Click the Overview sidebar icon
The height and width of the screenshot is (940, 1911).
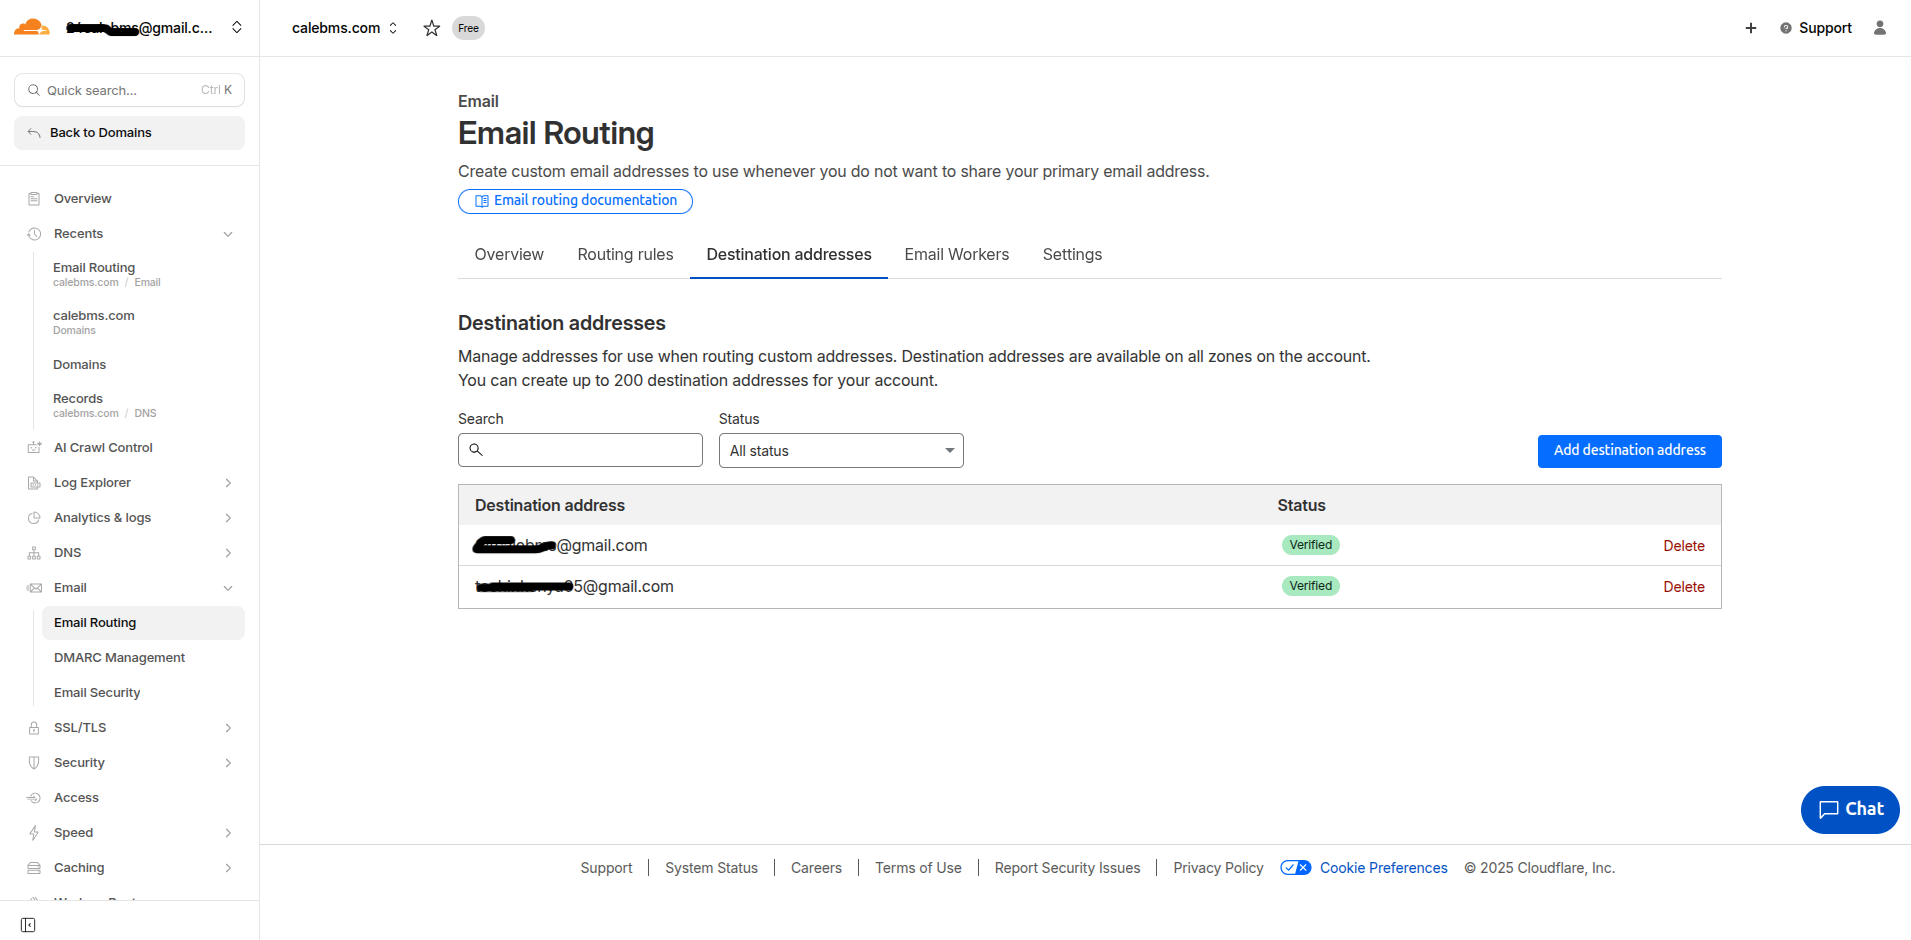tap(34, 199)
